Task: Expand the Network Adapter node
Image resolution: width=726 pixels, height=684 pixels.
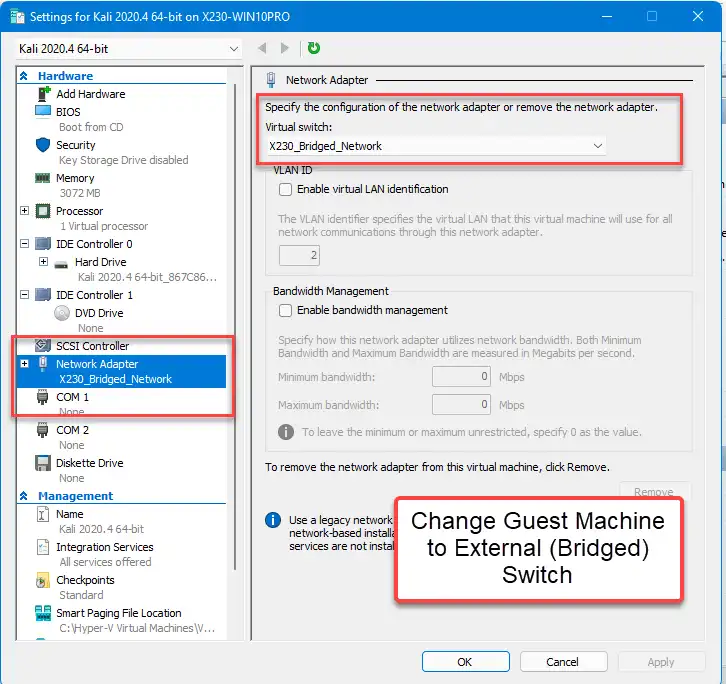Action: (x=25, y=364)
